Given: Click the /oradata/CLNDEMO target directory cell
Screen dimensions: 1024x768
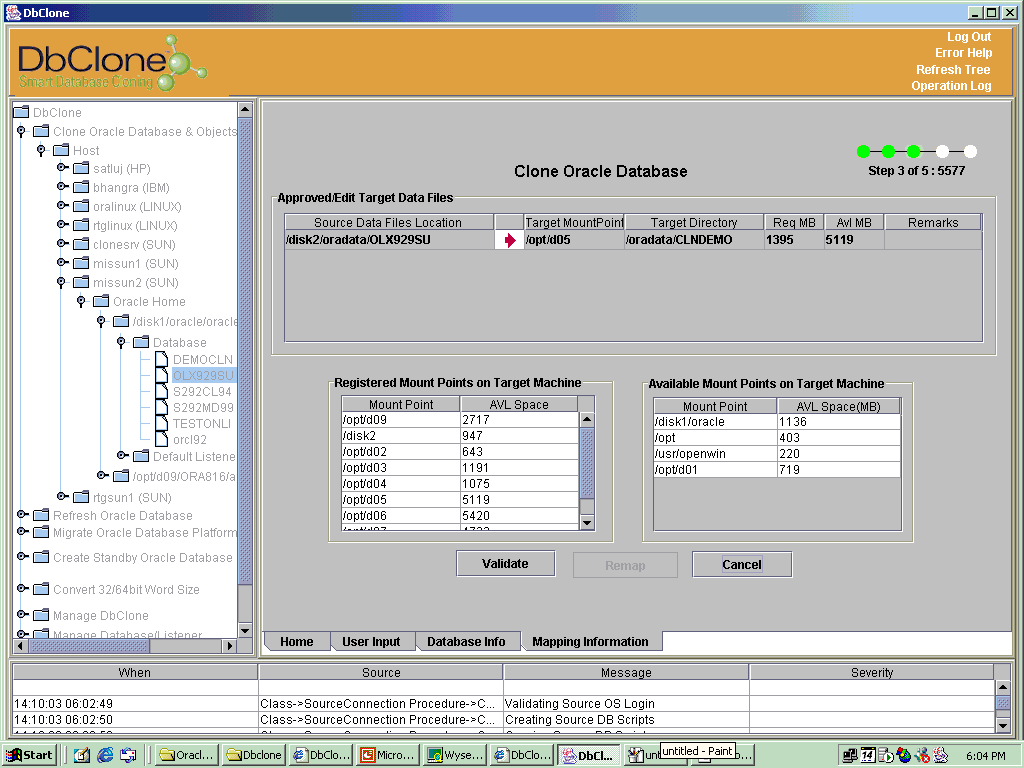Looking at the screenshot, I should point(694,240).
